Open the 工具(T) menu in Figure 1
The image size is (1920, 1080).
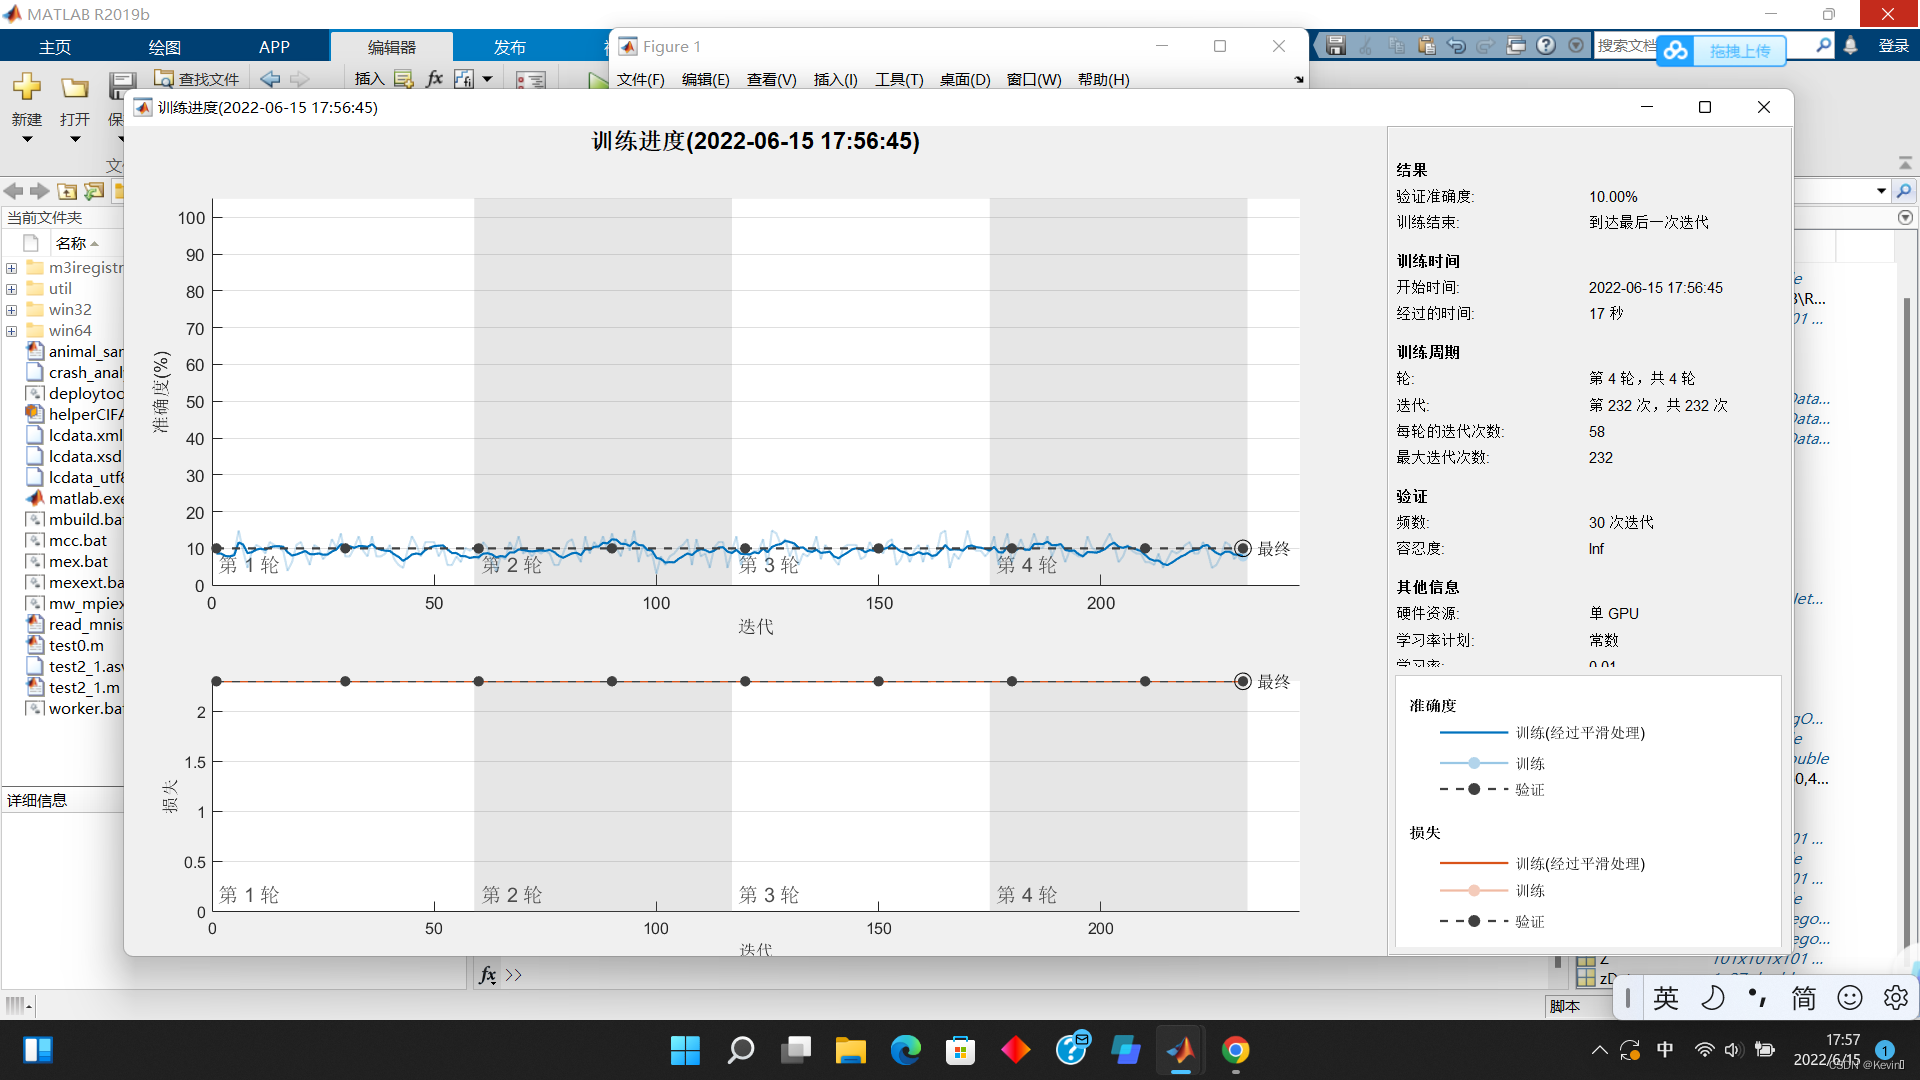pos(898,80)
